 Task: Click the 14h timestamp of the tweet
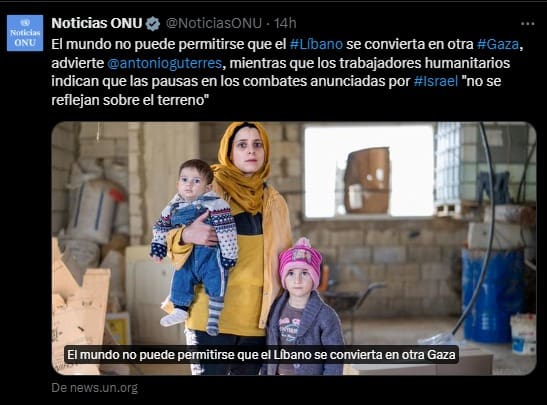[285, 23]
